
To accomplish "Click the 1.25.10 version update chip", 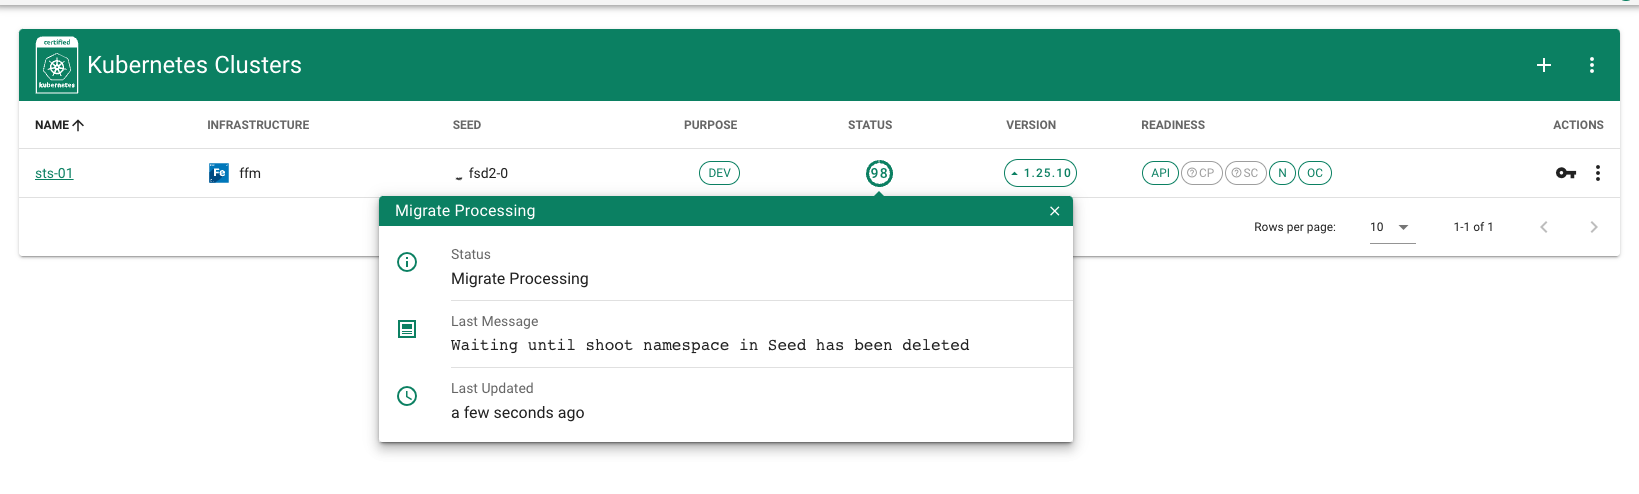I will coord(1040,173).
